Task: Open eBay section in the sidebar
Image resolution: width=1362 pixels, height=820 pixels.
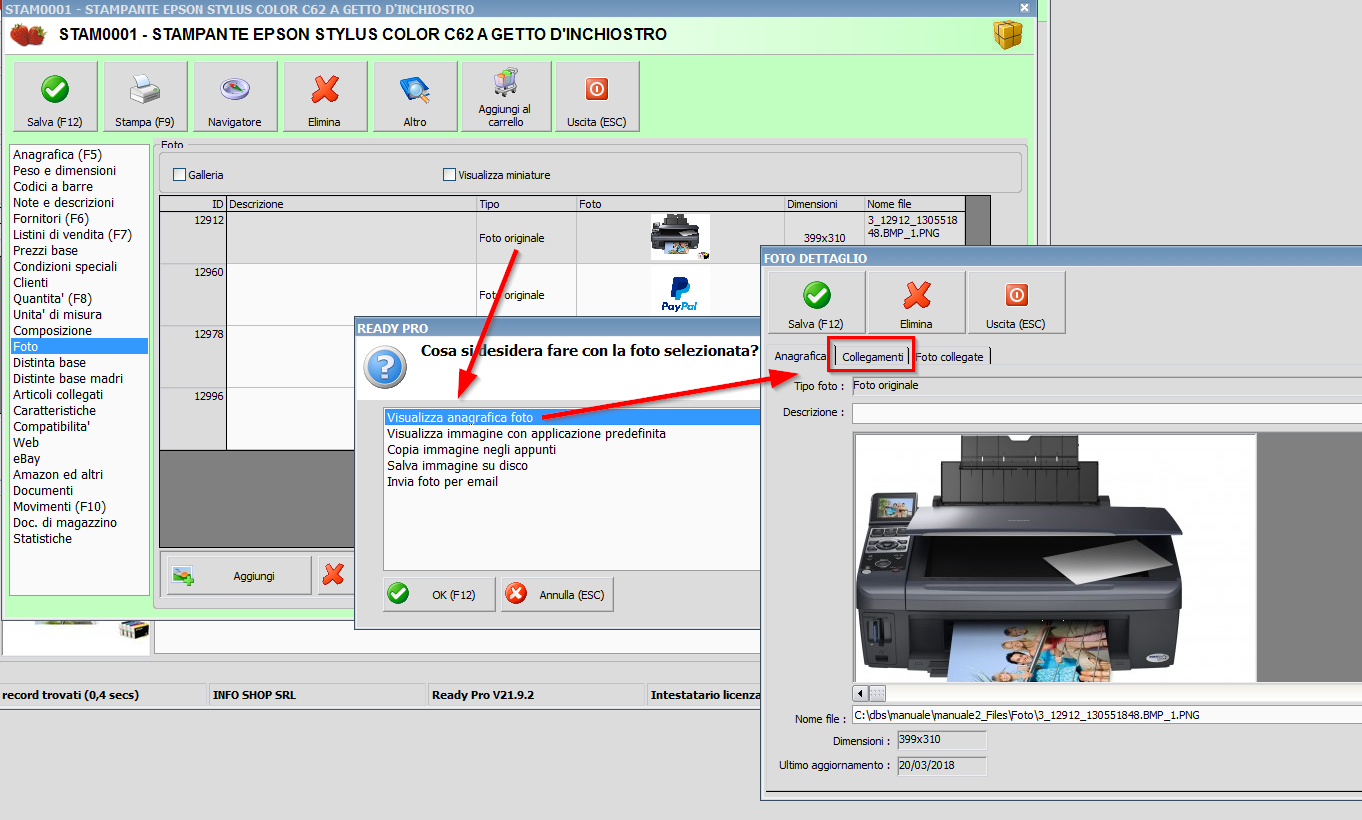Action: click(79, 459)
